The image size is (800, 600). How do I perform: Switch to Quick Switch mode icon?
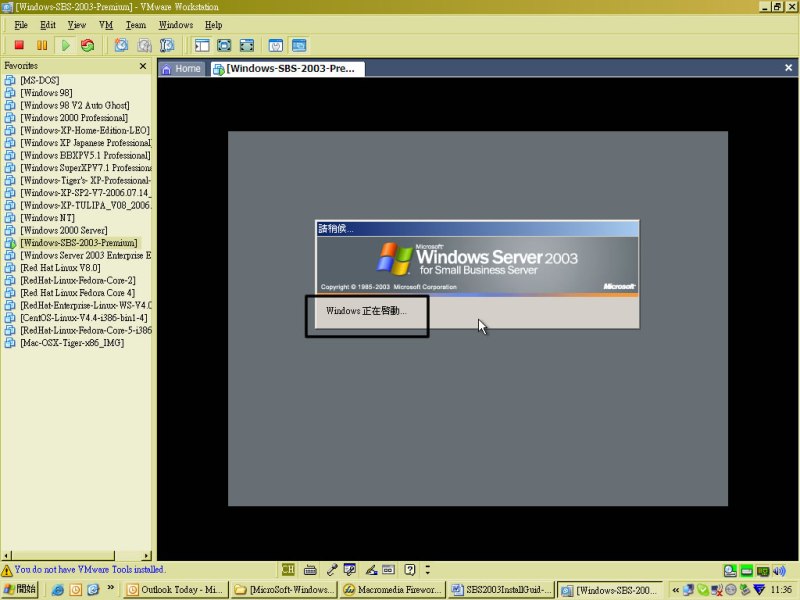click(224, 45)
